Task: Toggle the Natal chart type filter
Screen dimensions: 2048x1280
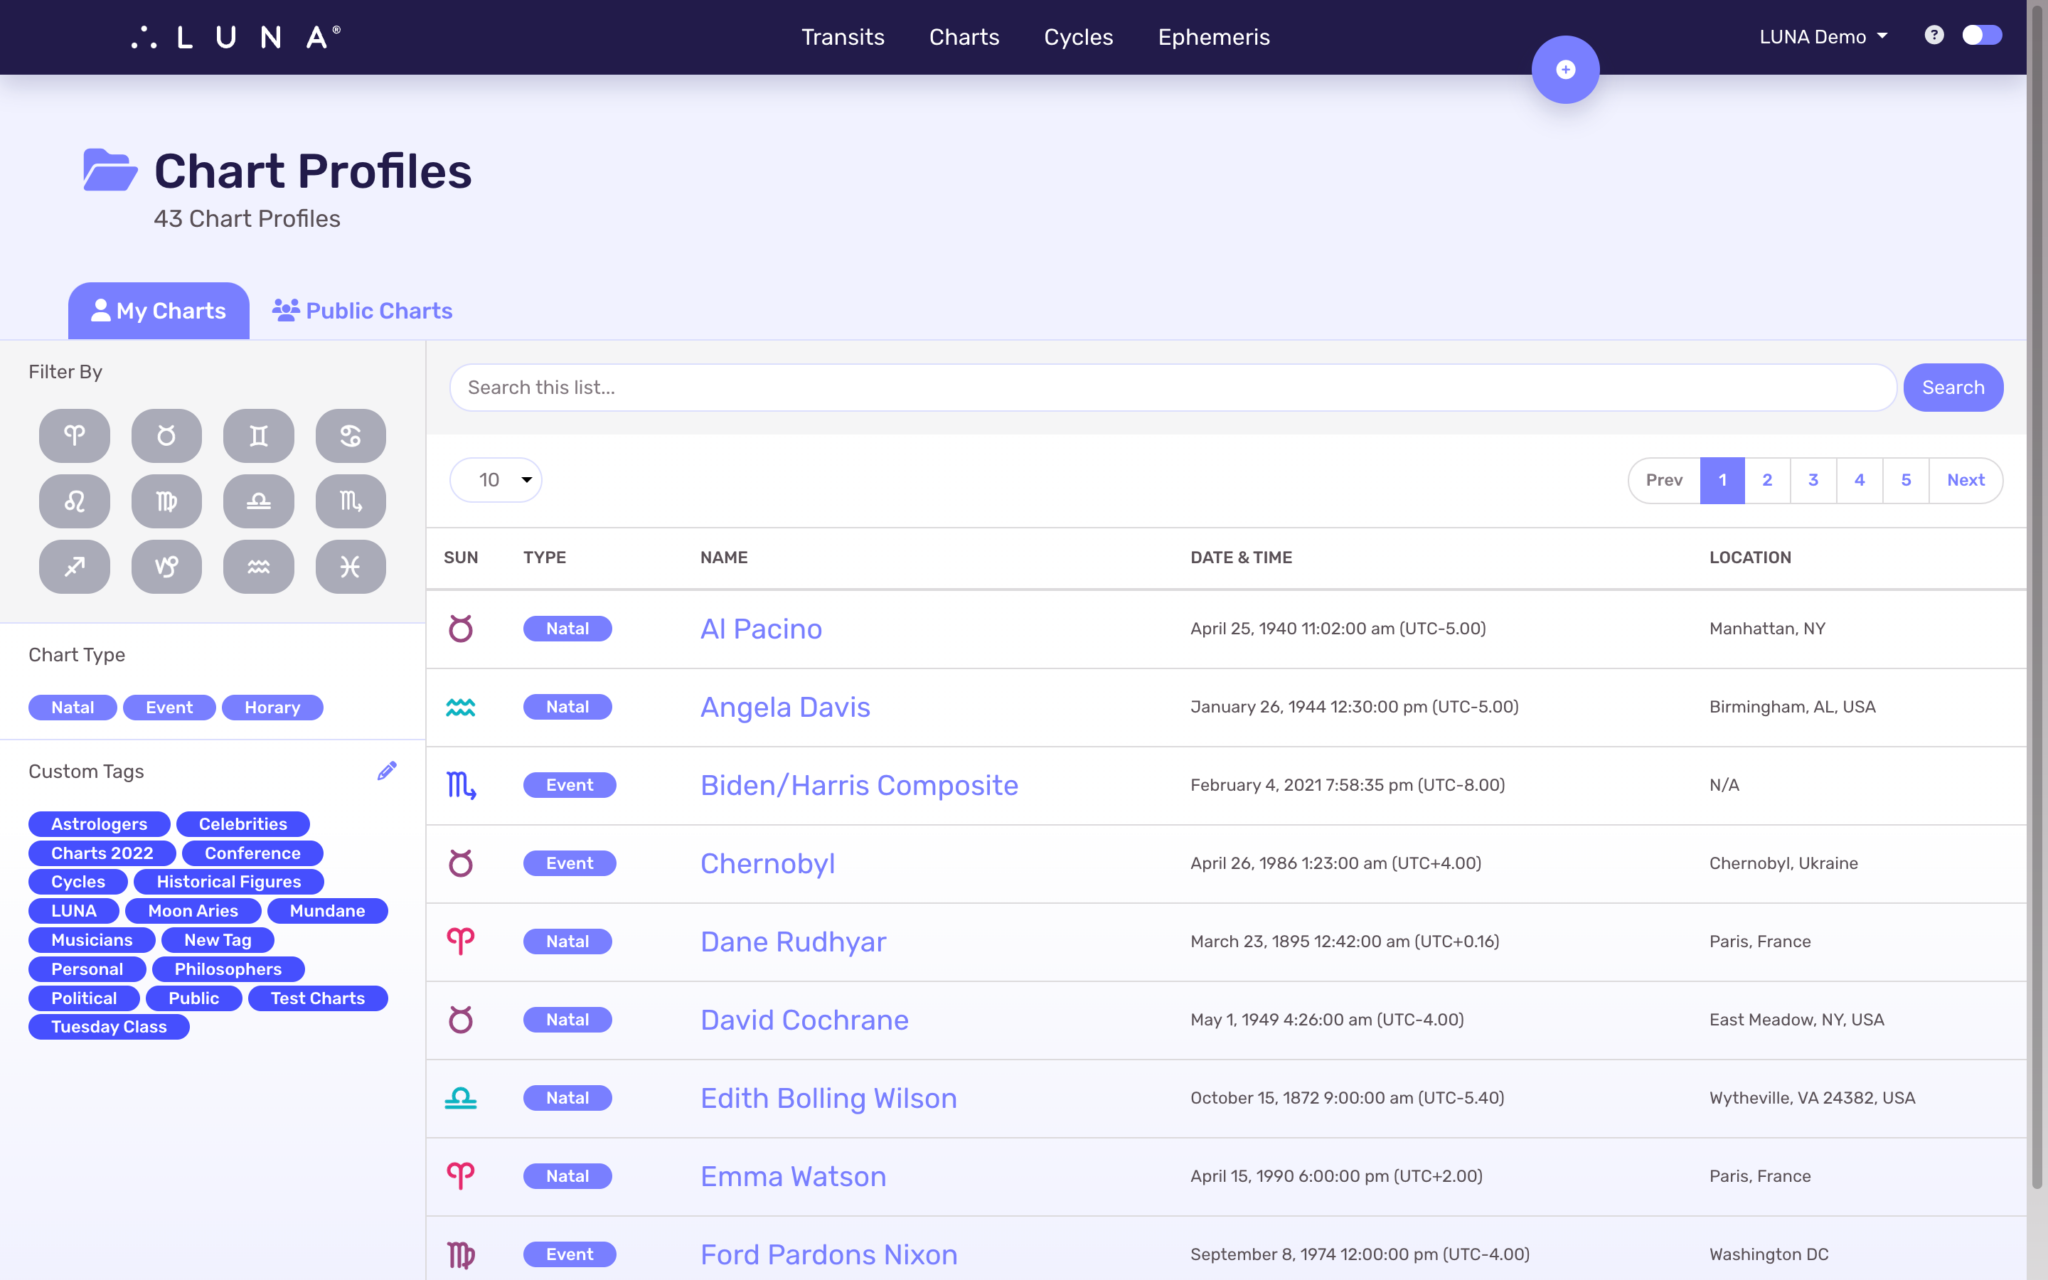Action: click(72, 707)
